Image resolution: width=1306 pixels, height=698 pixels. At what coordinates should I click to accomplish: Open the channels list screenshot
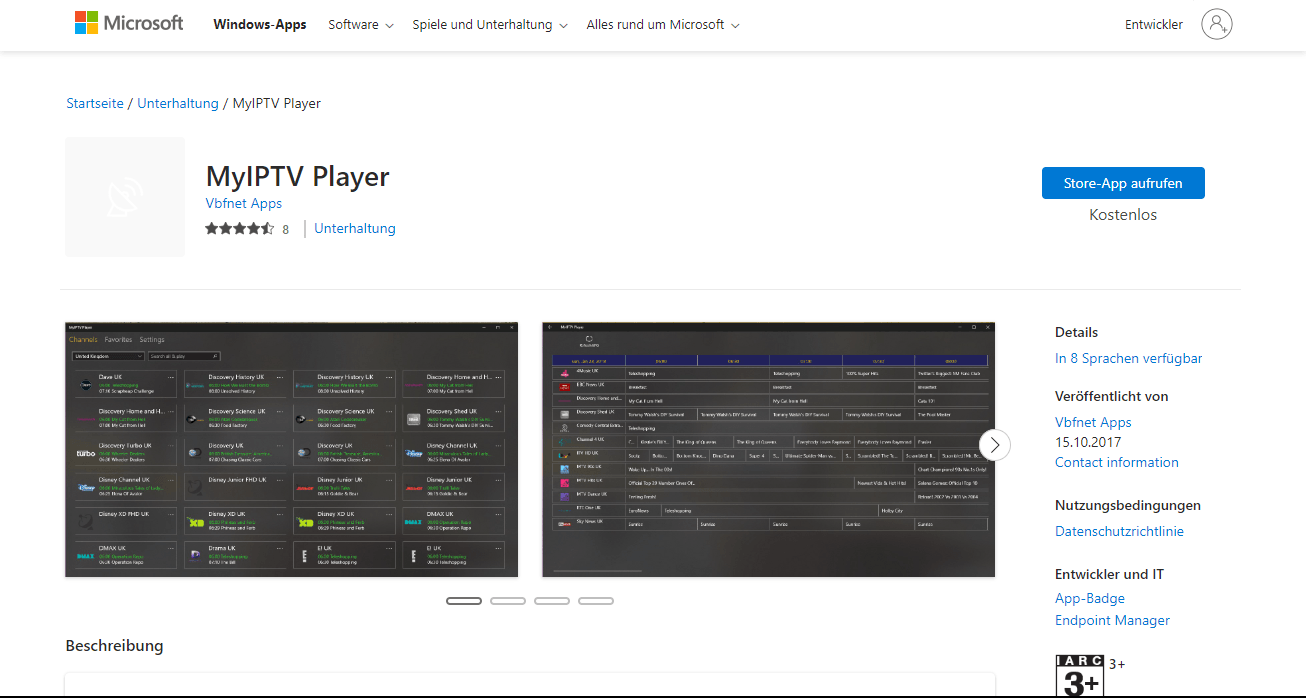point(292,449)
